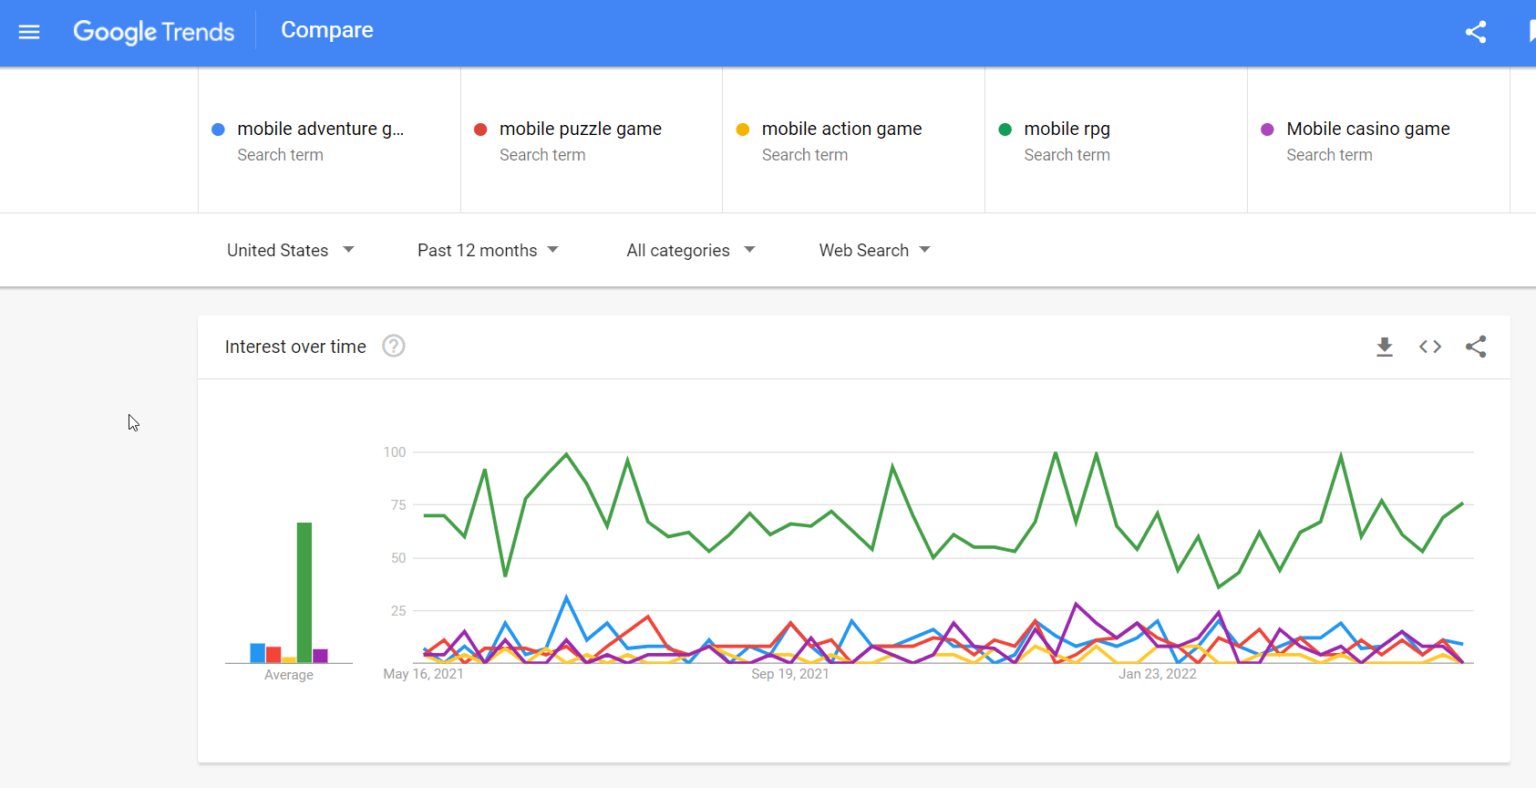The width and height of the screenshot is (1536, 788).
Task: Click the Google Trends logo
Action: 153,31
